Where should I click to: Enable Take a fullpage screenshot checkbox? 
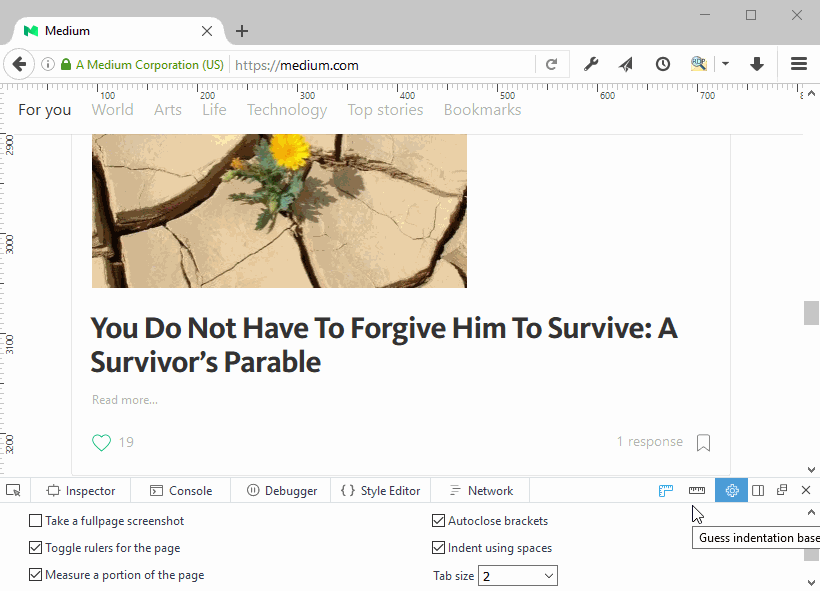point(36,521)
